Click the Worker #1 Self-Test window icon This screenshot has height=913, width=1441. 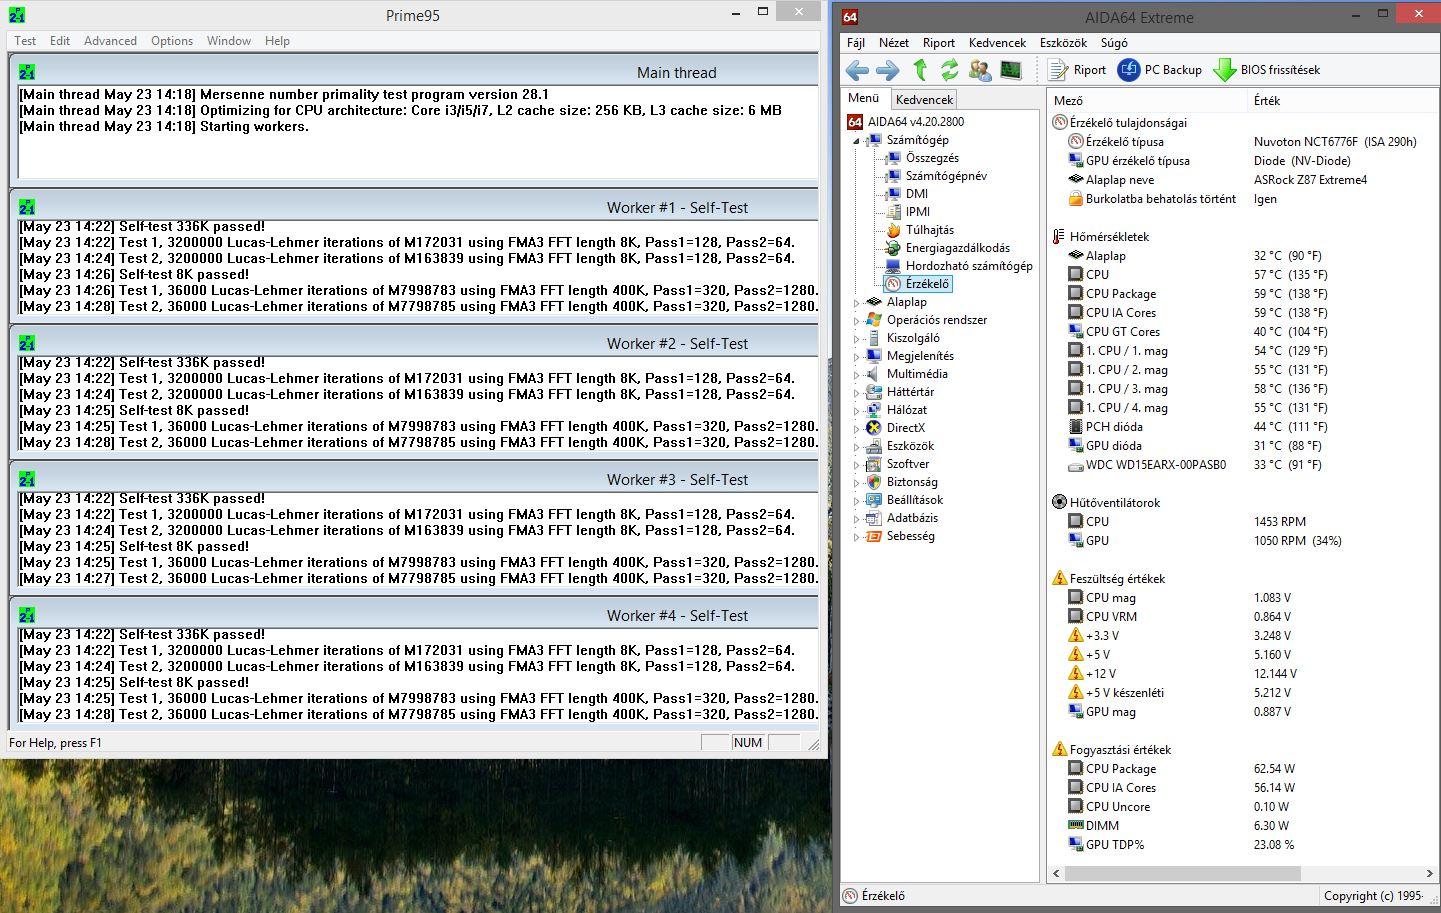pos(27,207)
